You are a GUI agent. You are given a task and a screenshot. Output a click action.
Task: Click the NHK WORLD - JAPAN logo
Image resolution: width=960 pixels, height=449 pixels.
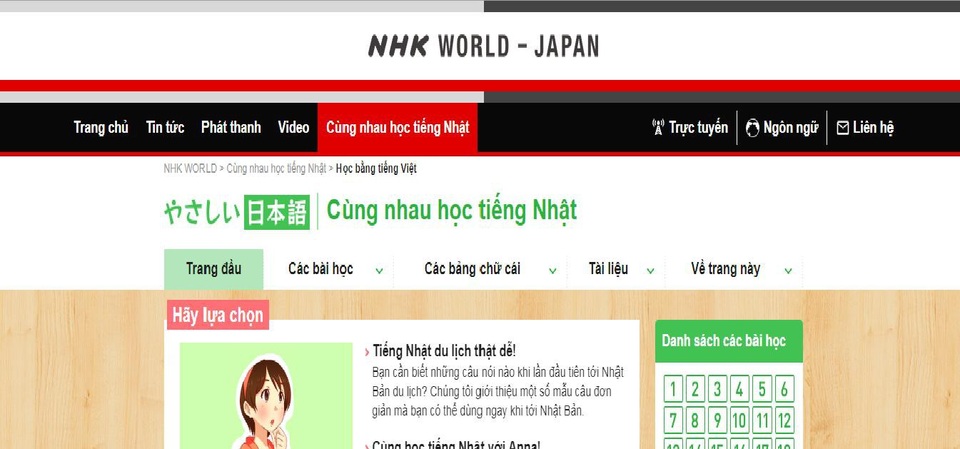click(483, 47)
